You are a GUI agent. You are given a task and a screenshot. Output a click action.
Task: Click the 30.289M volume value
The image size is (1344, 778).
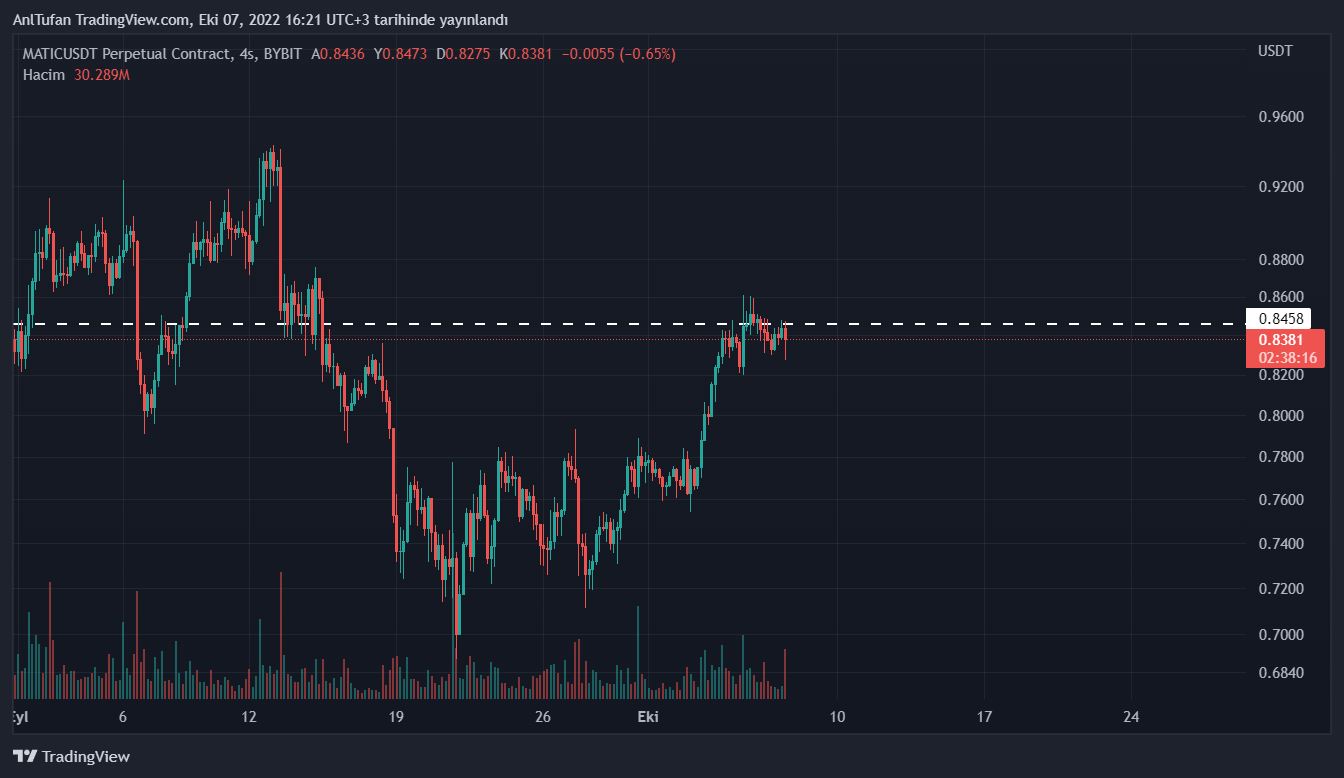[x=102, y=75]
